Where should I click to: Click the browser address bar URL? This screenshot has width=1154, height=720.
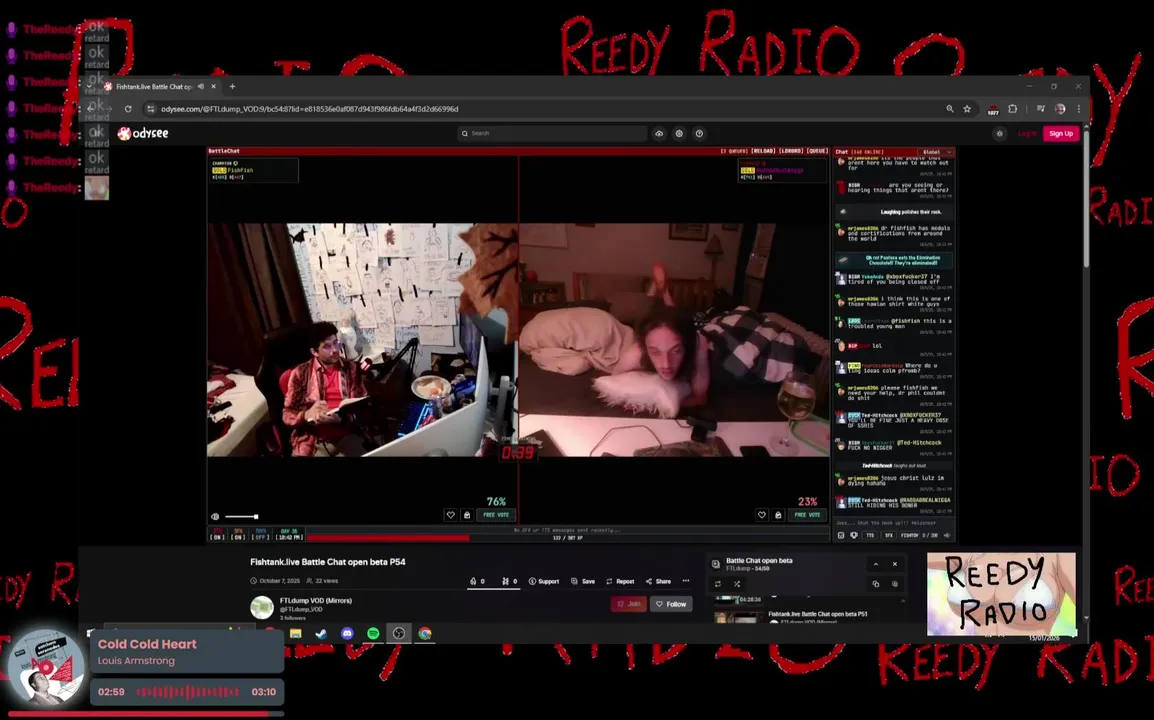click(x=309, y=109)
